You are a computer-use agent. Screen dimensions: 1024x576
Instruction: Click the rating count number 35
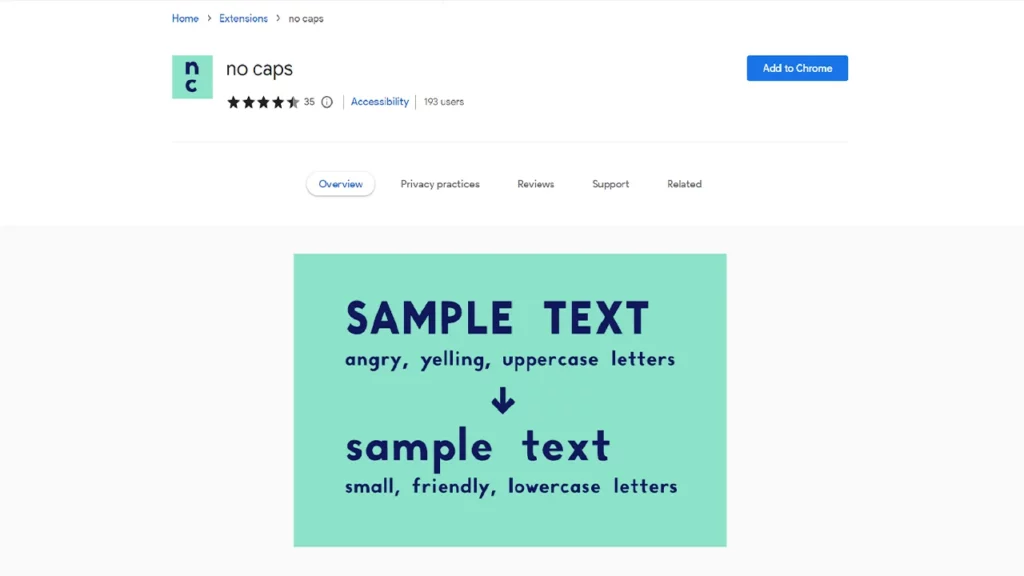point(309,102)
